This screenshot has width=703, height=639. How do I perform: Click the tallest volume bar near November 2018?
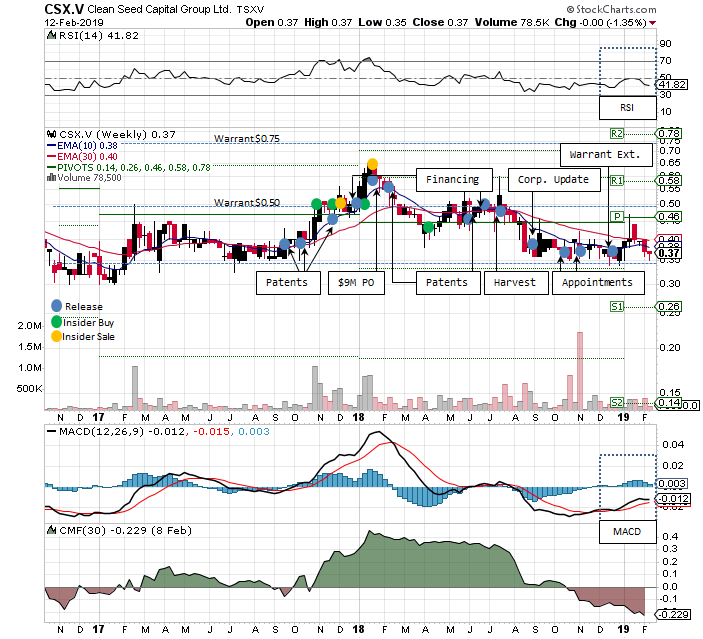[580, 371]
